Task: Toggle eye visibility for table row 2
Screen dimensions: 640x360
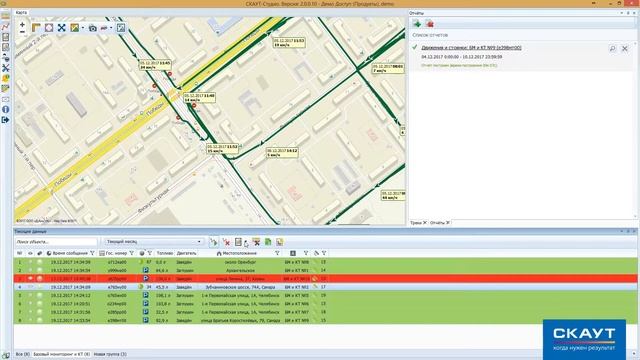Action: (31, 270)
